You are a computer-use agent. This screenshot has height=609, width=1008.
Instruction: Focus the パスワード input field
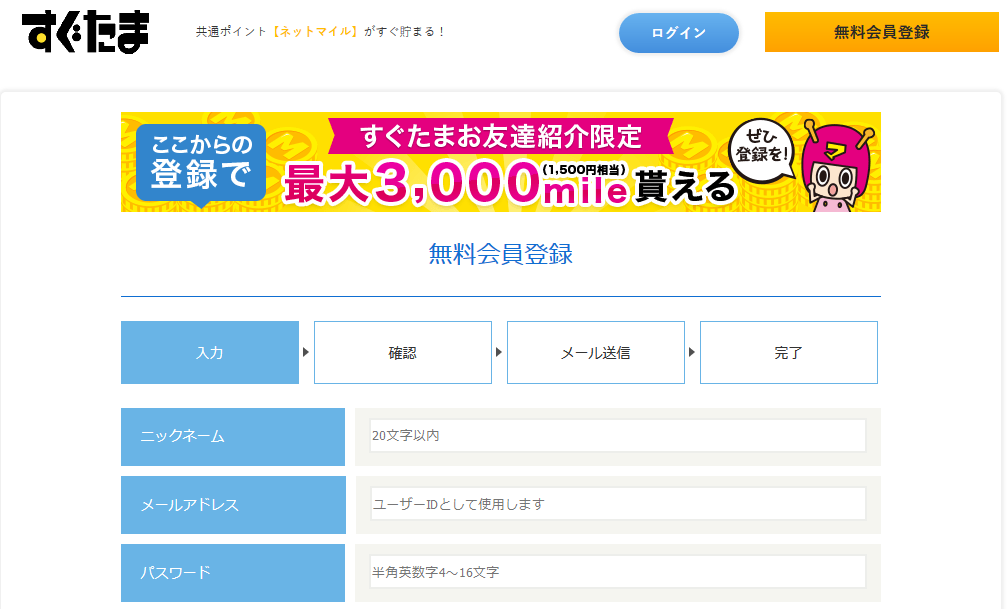[618, 572]
